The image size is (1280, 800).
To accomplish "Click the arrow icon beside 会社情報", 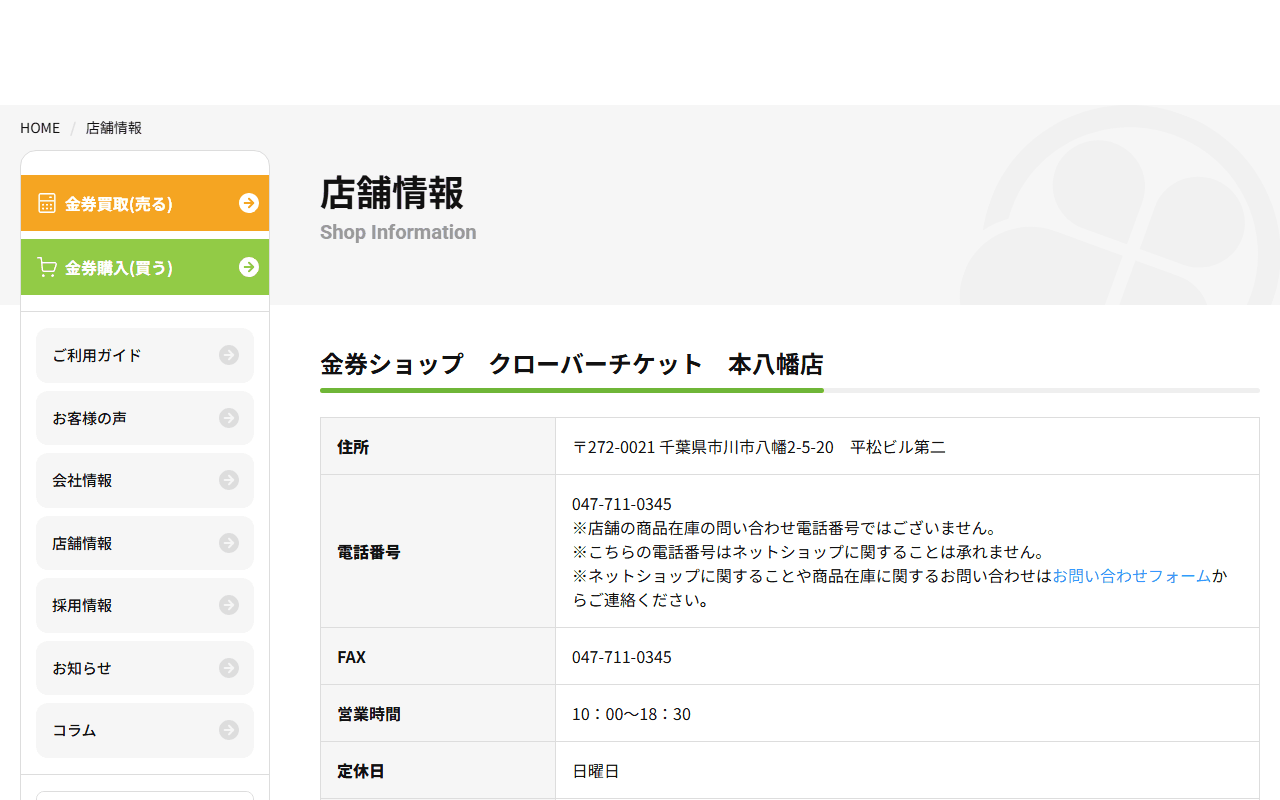I will (229, 480).
